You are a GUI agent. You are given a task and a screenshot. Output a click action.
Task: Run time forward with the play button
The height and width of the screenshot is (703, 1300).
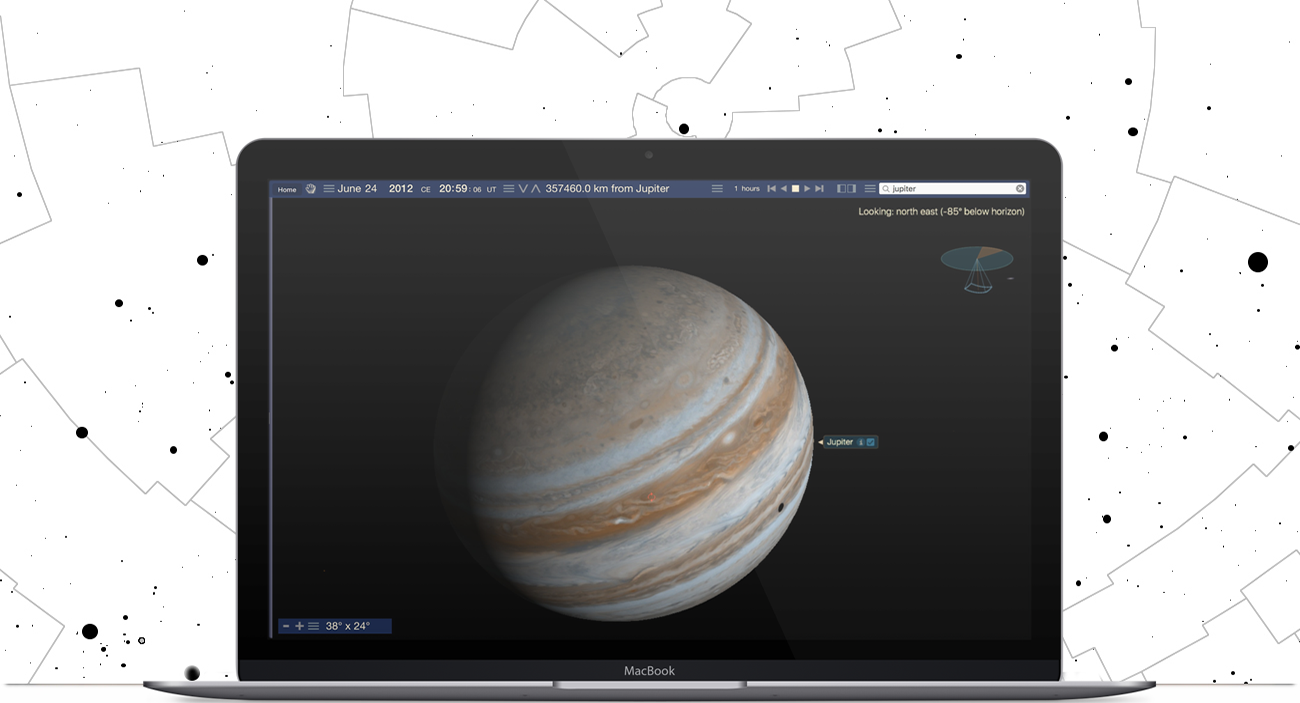[808, 188]
